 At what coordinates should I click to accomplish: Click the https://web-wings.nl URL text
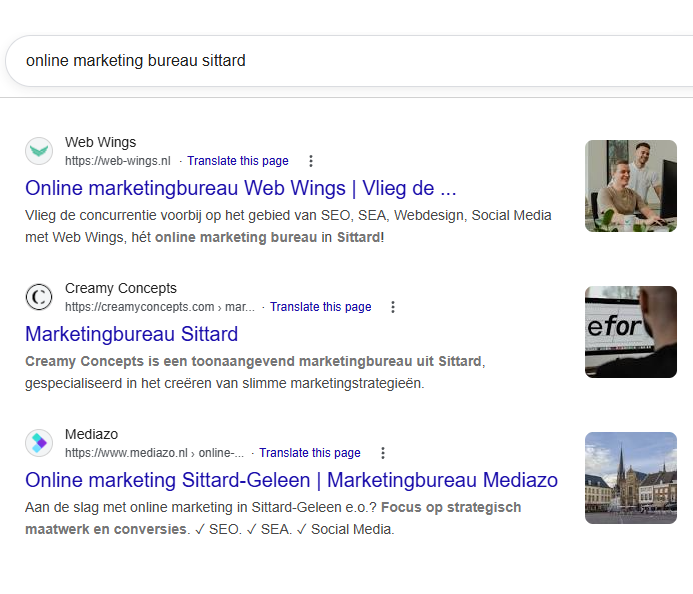117,161
